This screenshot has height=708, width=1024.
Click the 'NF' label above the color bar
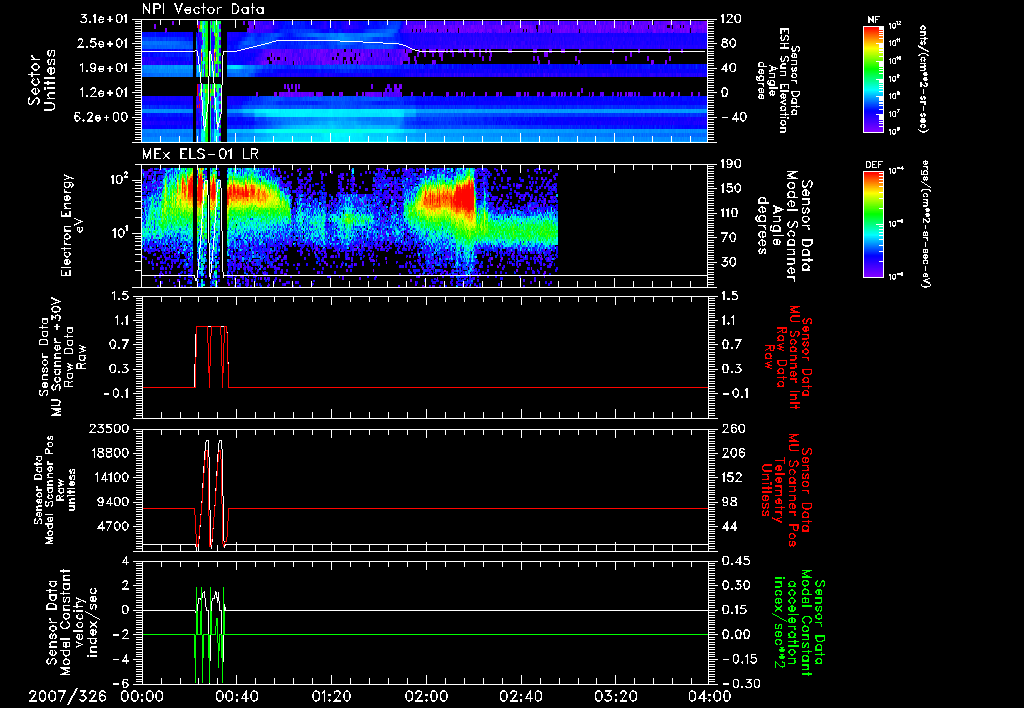(x=873, y=20)
